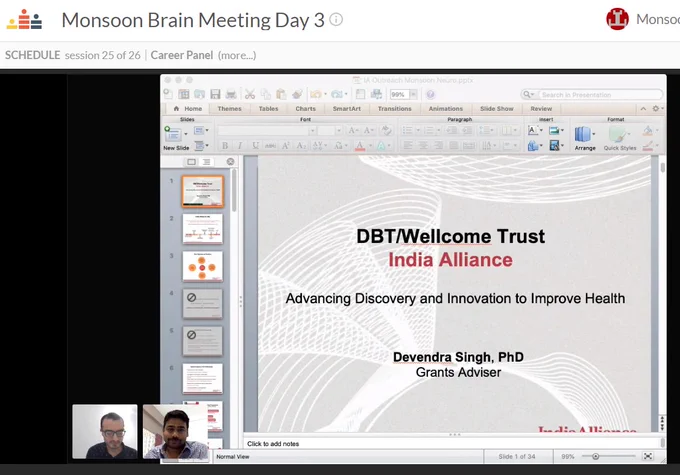Switch to the SmartArt tab
This screenshot has height=475, width=680.
347,108
